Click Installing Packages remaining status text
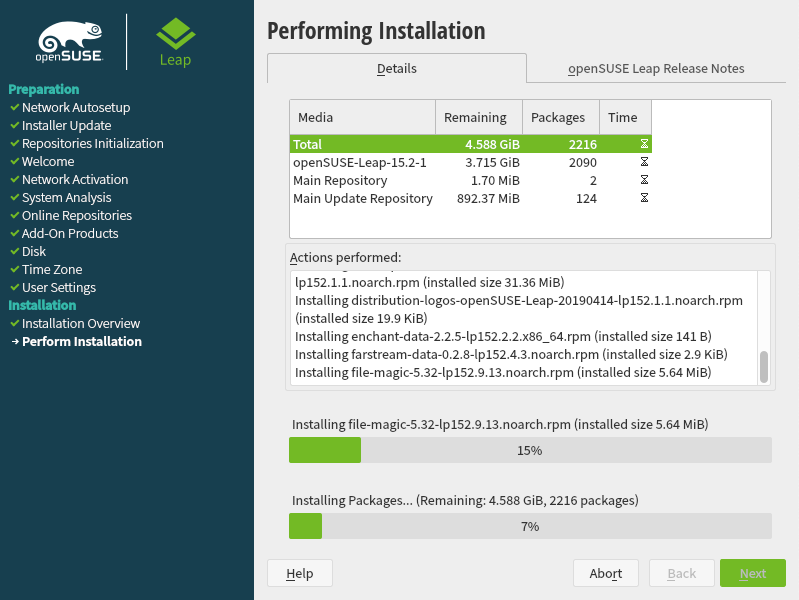Viewport: 799px width, 600px height. 465,500
